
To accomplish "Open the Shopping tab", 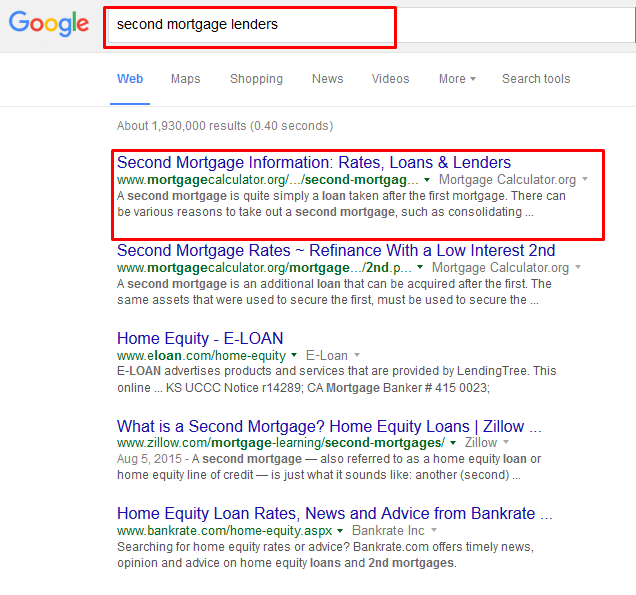I will (256, 79).
